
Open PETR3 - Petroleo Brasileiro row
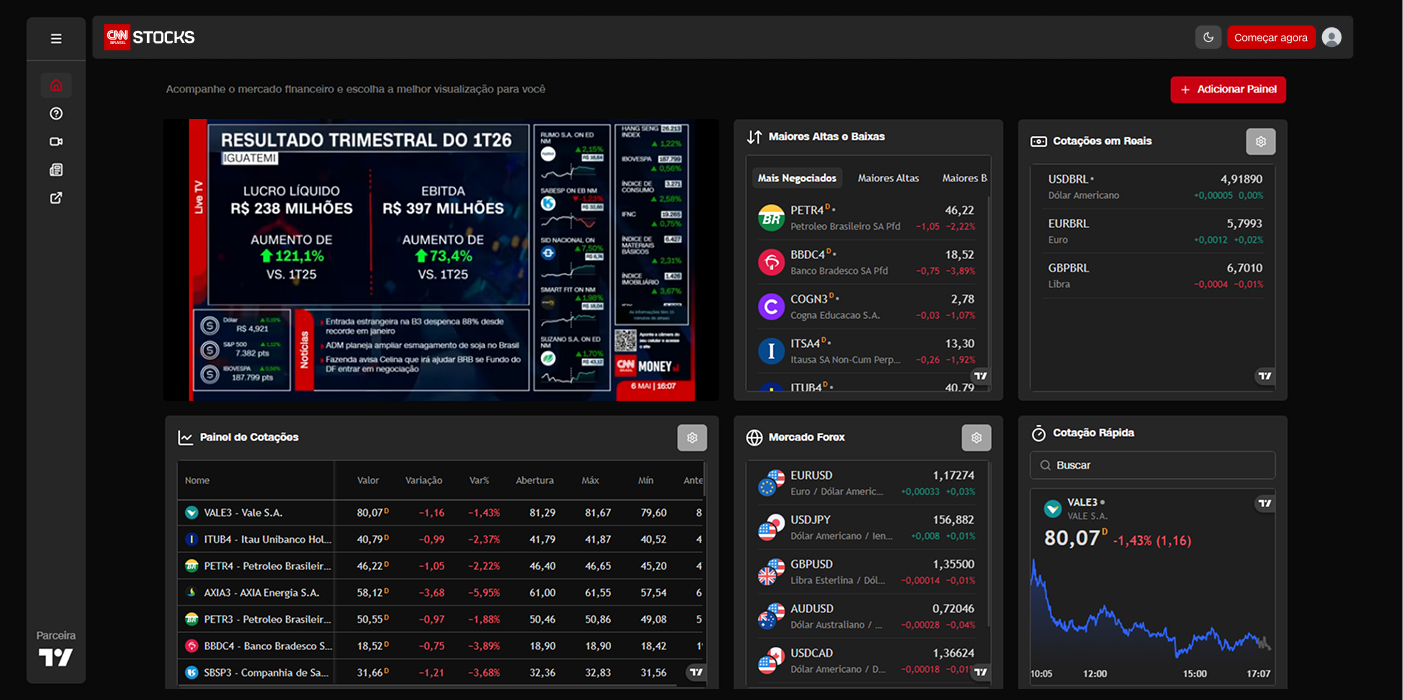[441, 619]
